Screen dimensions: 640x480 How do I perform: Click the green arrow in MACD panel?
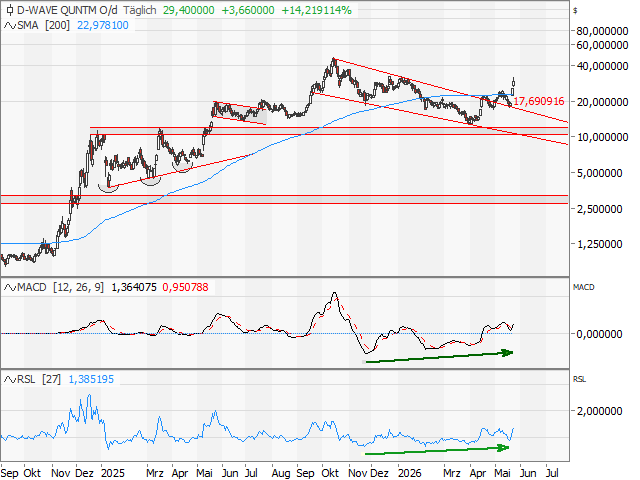click(x=439, y=357)
